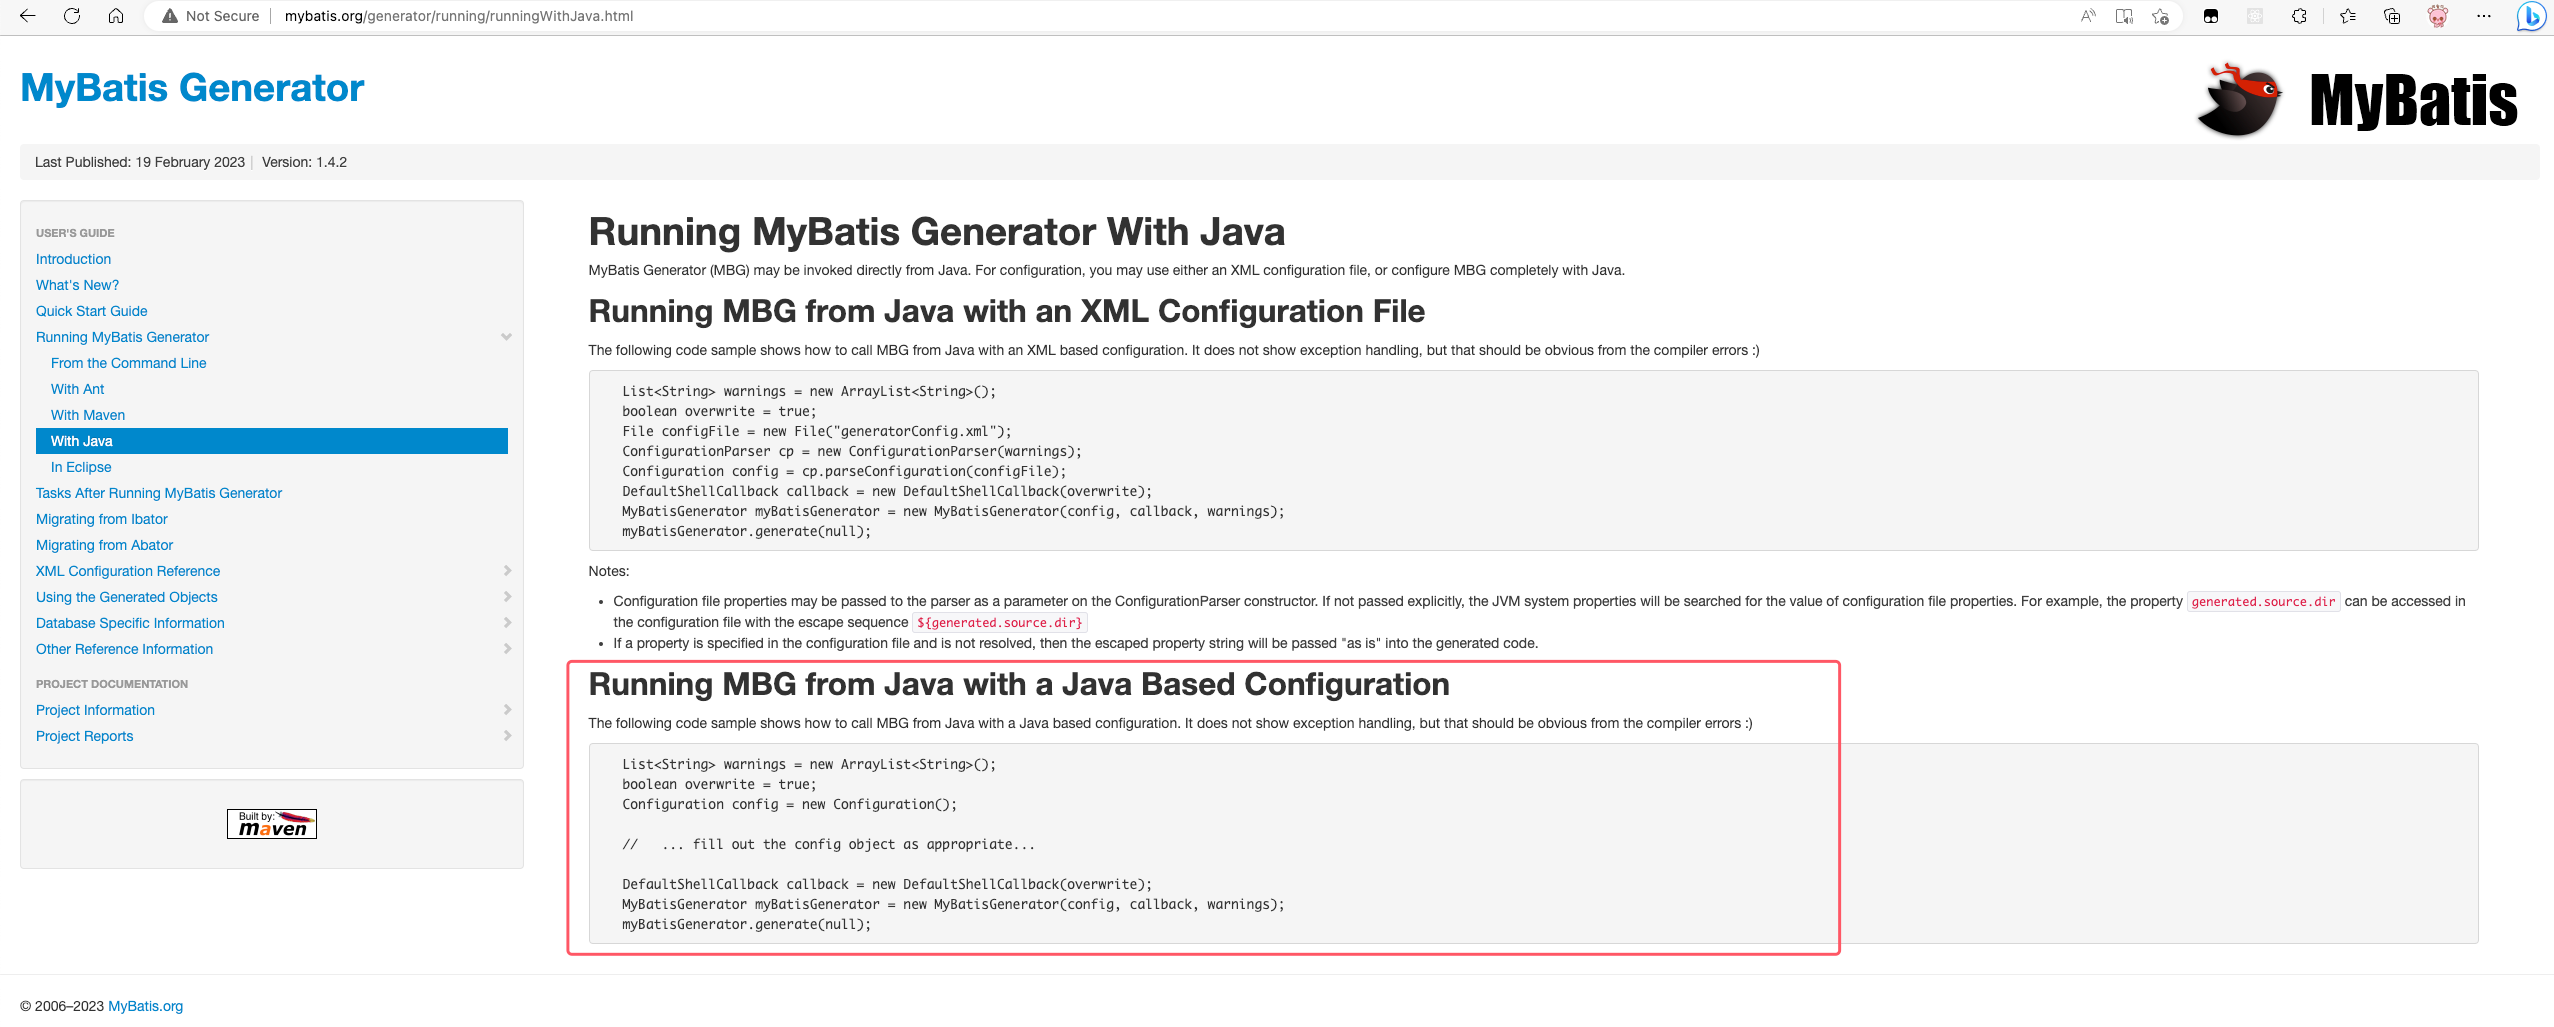
Task: Open the pink bear profile avatar
Action: click(2437, 16)
